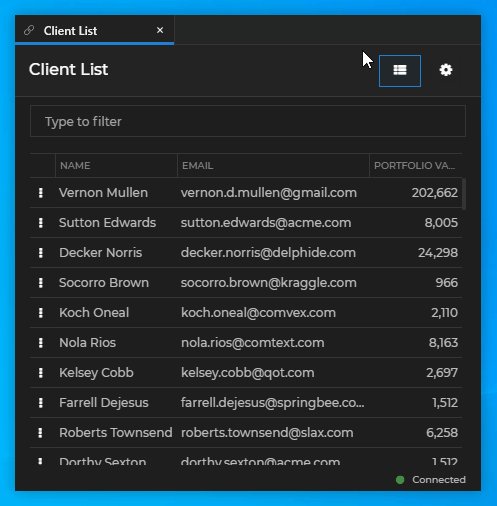Click truncated farrell.dejesus@springbee email
Image resolution: width=497 pixels, height=506 pixels.
[x=273, y=403]
